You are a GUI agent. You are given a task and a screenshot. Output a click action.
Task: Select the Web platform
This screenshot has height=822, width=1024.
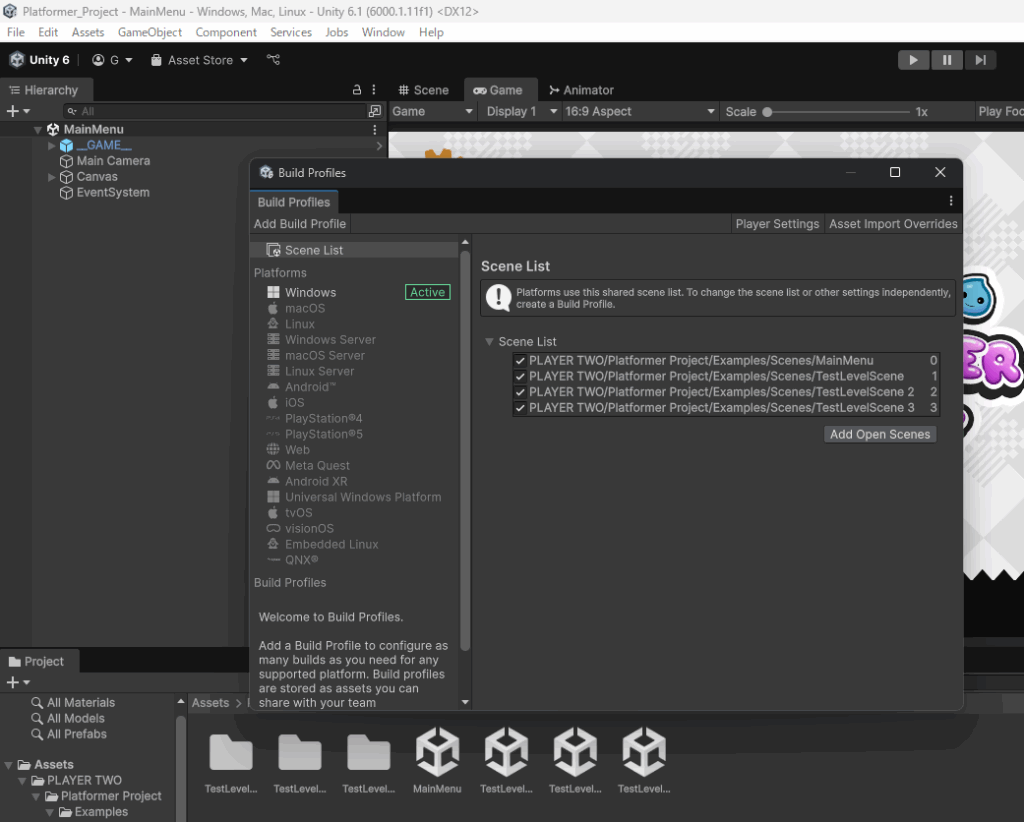point(354,450)
